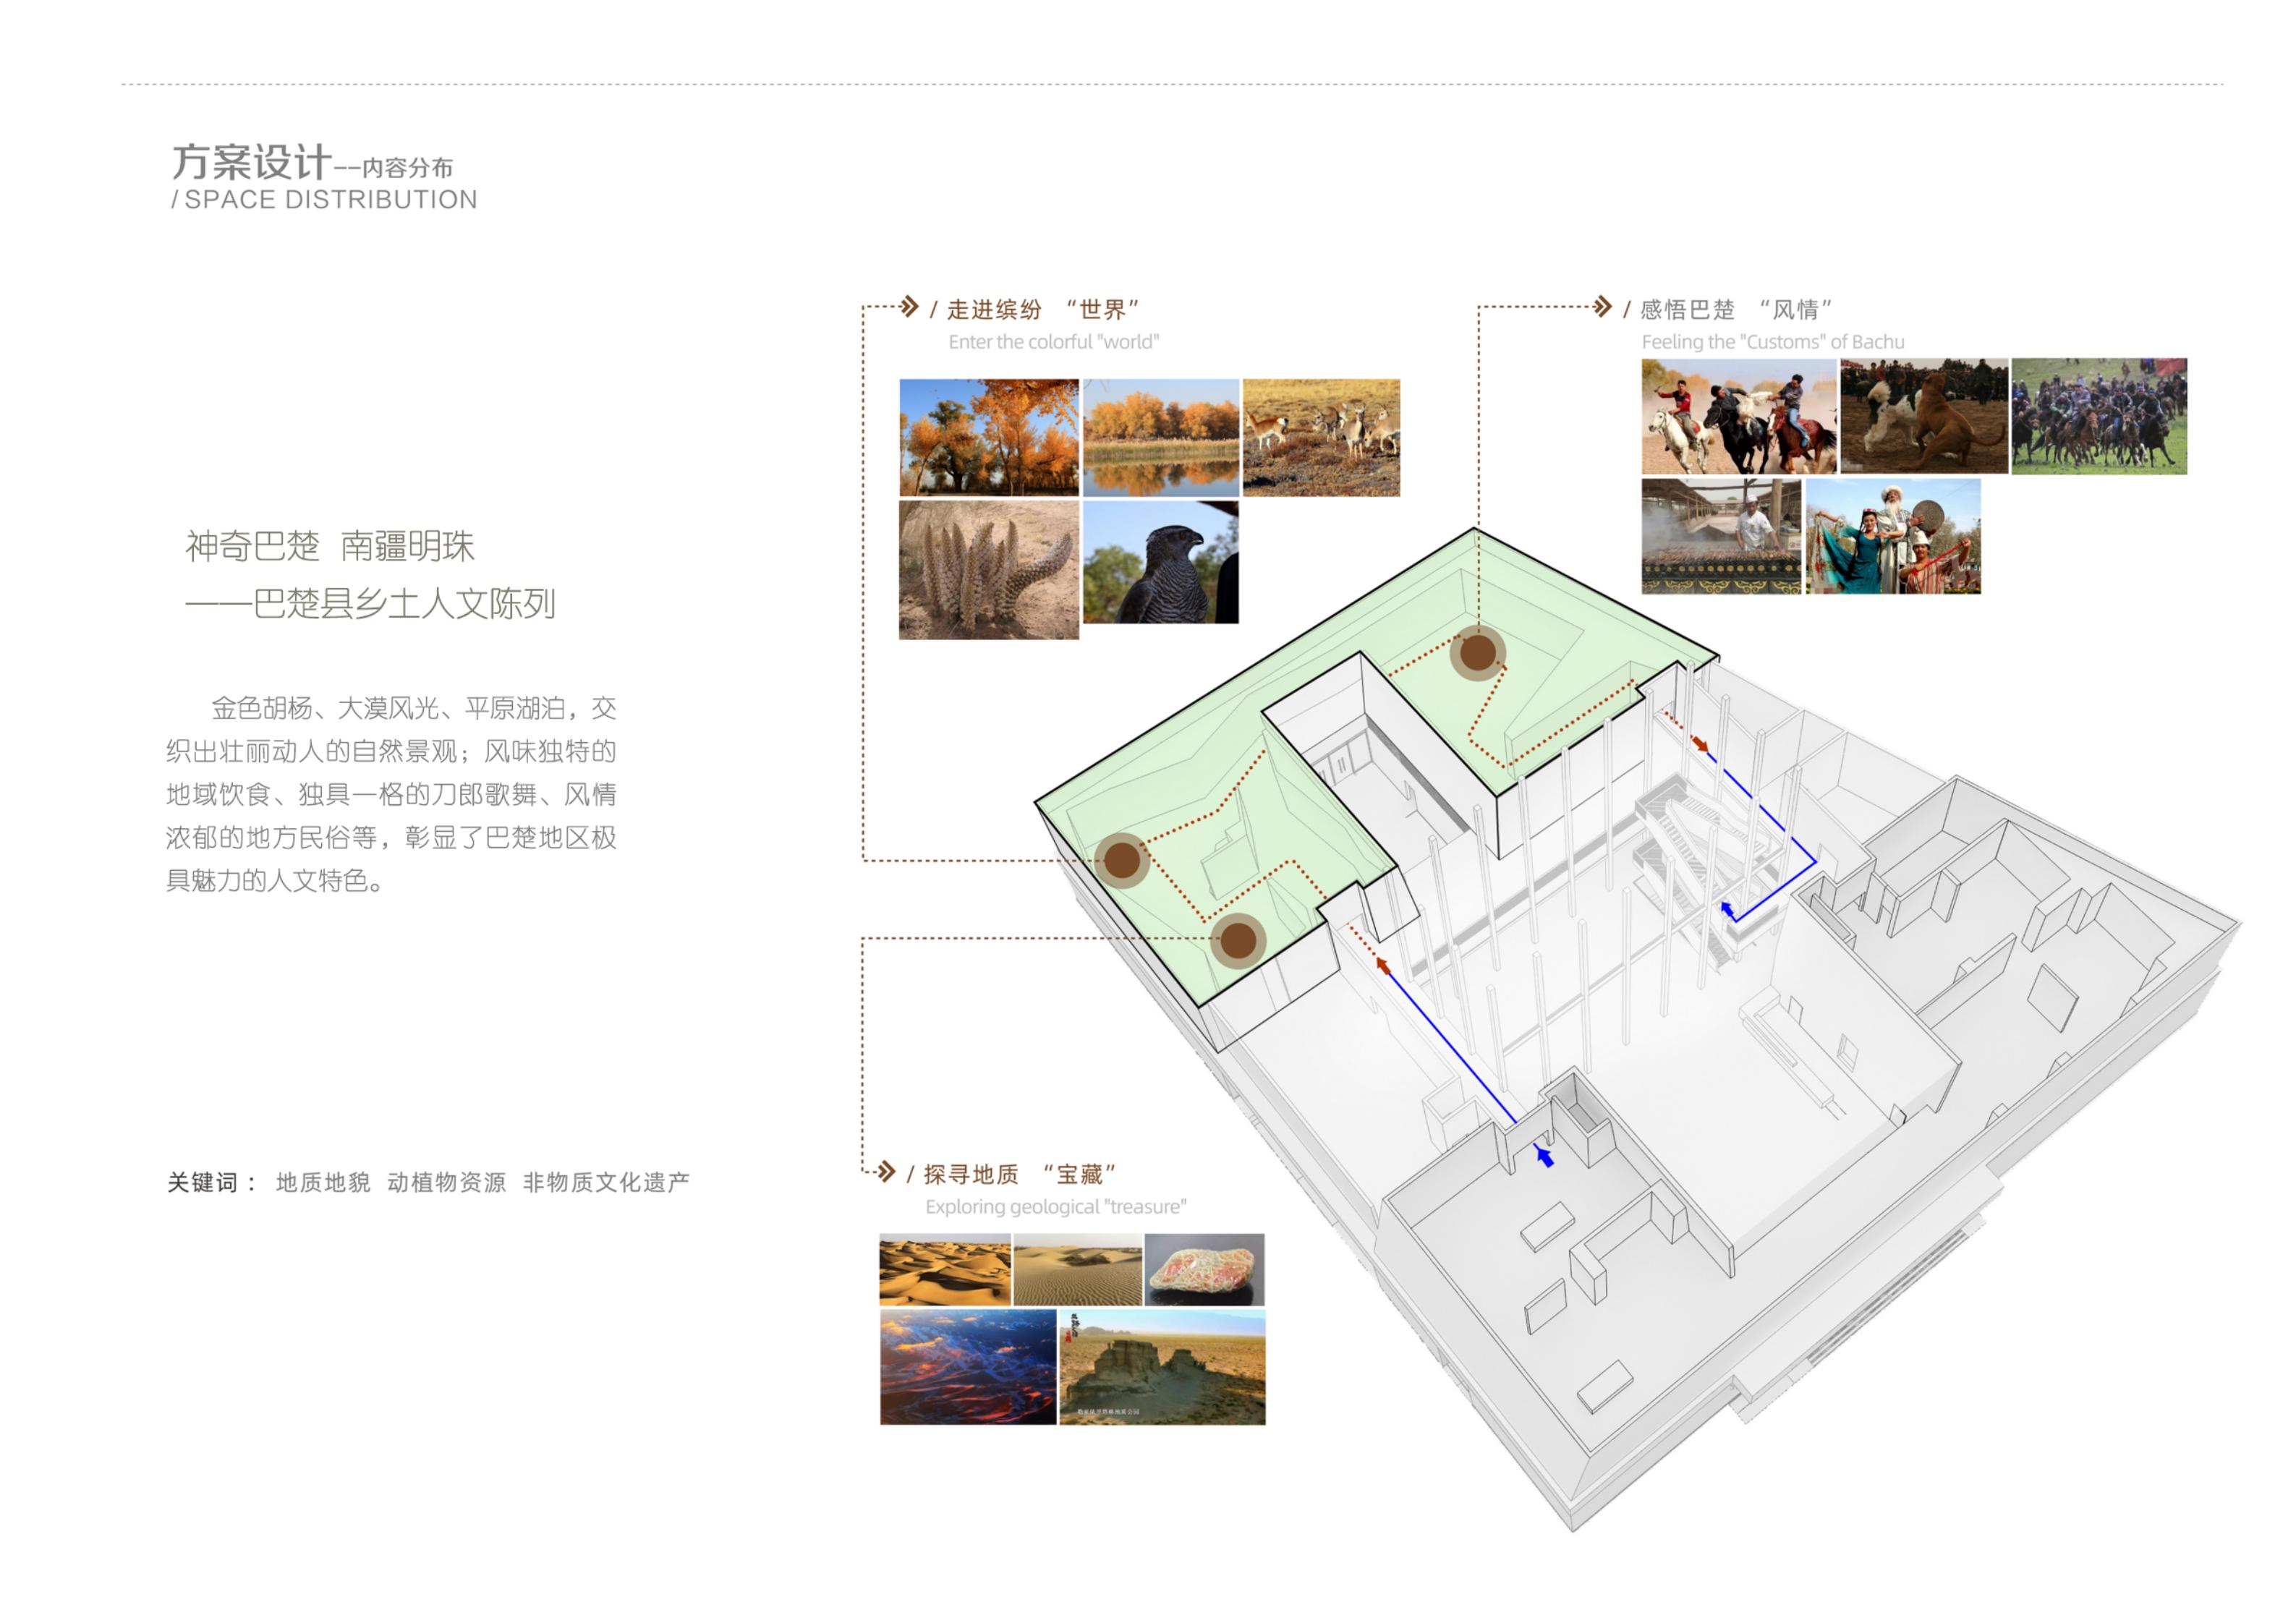Open the dancers in colorful dresses photo
The width and height of the screenshot is (2296, 1623).
pyautogui.click(x=1892, y=536)
